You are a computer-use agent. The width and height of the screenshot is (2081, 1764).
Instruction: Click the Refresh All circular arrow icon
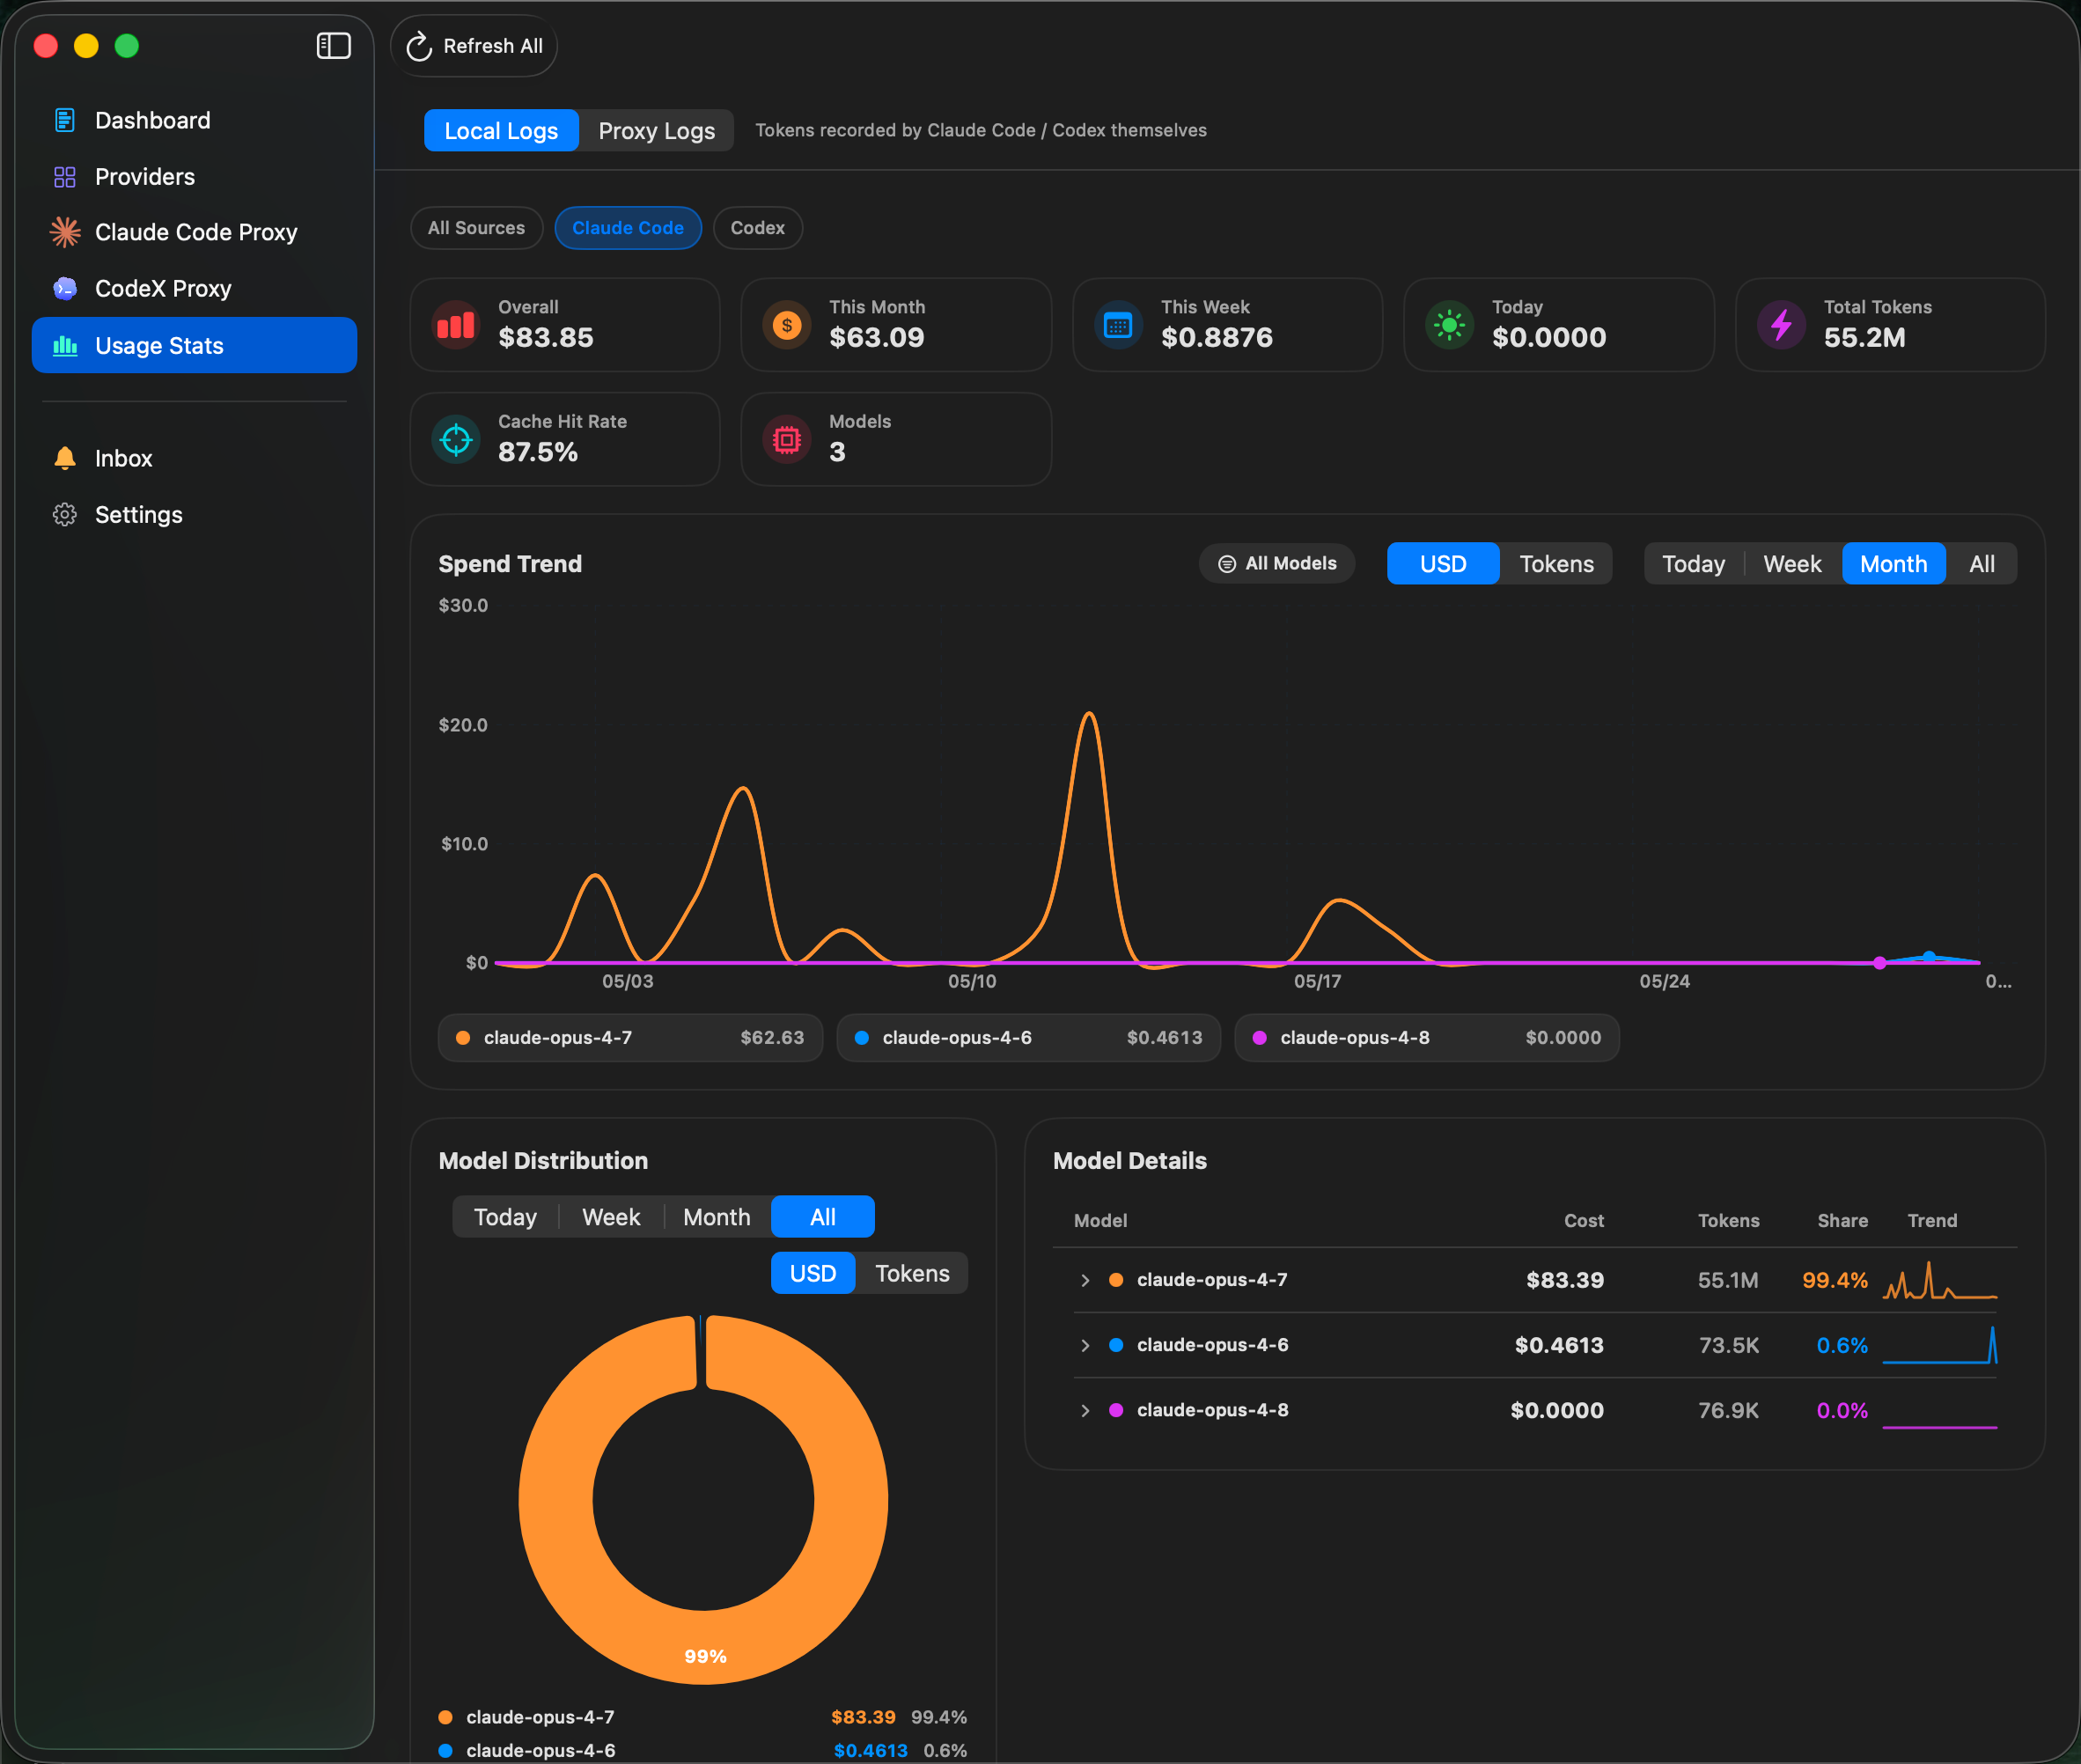[419, 46]
